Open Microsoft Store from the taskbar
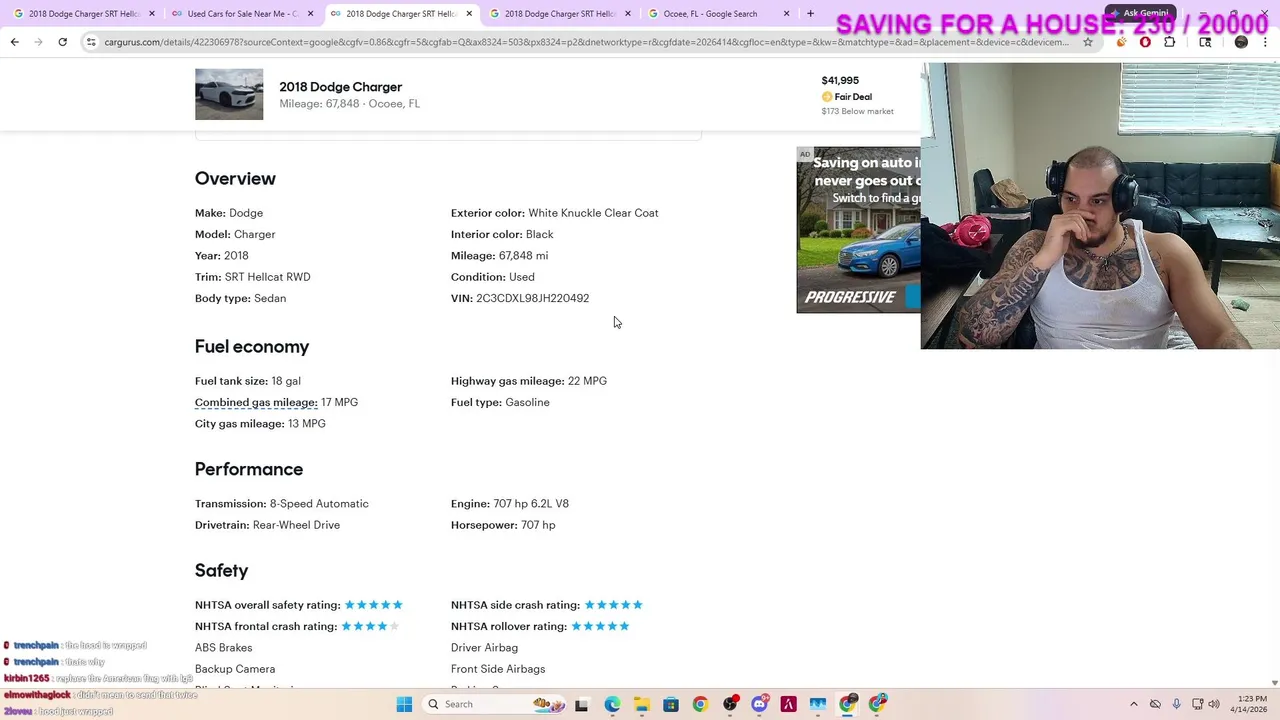 pos(671,704)
